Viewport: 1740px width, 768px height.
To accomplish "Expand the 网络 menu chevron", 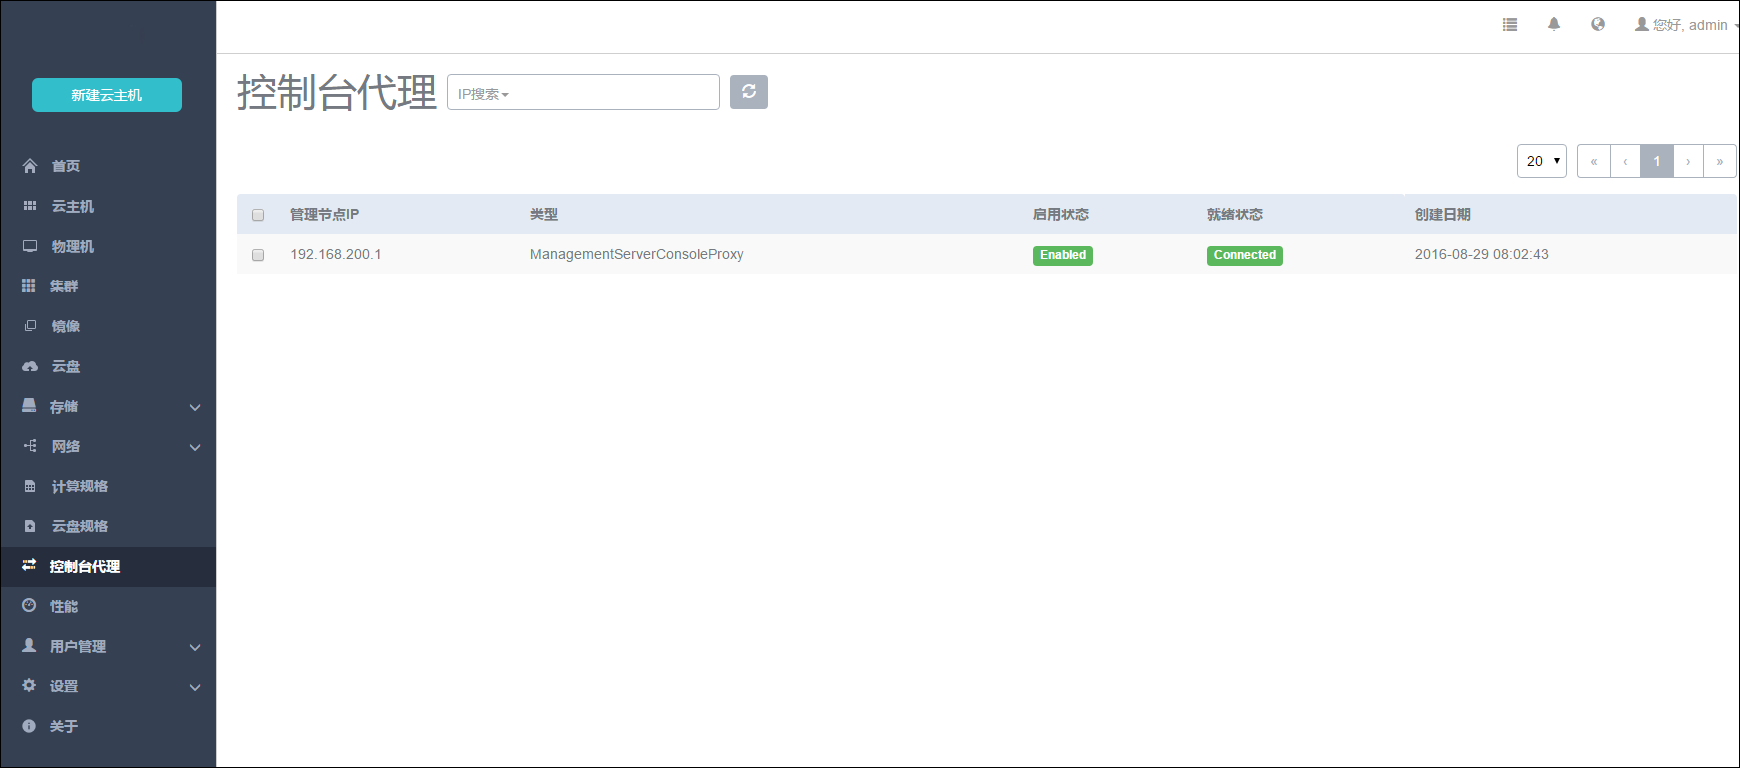I will pos(195,447).
